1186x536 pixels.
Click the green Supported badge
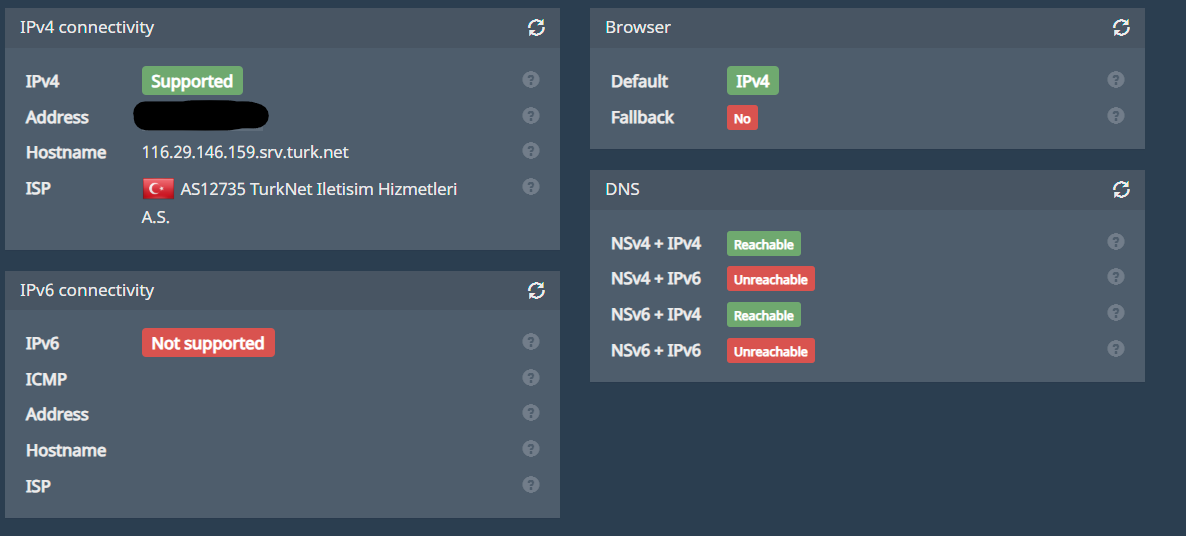click(x=192, y=82)
